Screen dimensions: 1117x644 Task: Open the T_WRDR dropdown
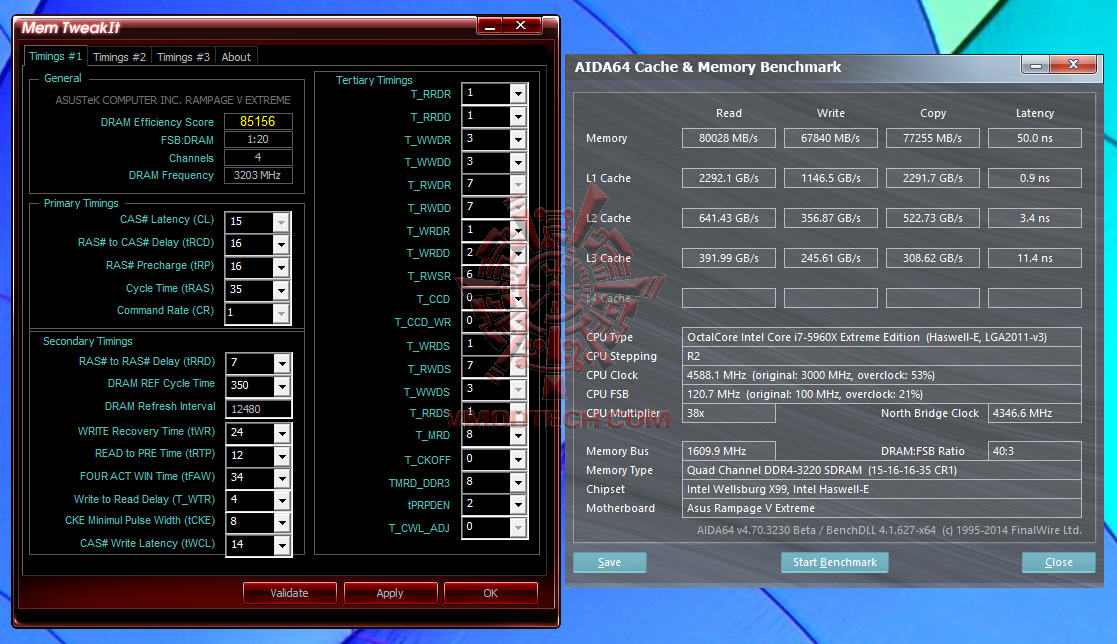(518, 230)
